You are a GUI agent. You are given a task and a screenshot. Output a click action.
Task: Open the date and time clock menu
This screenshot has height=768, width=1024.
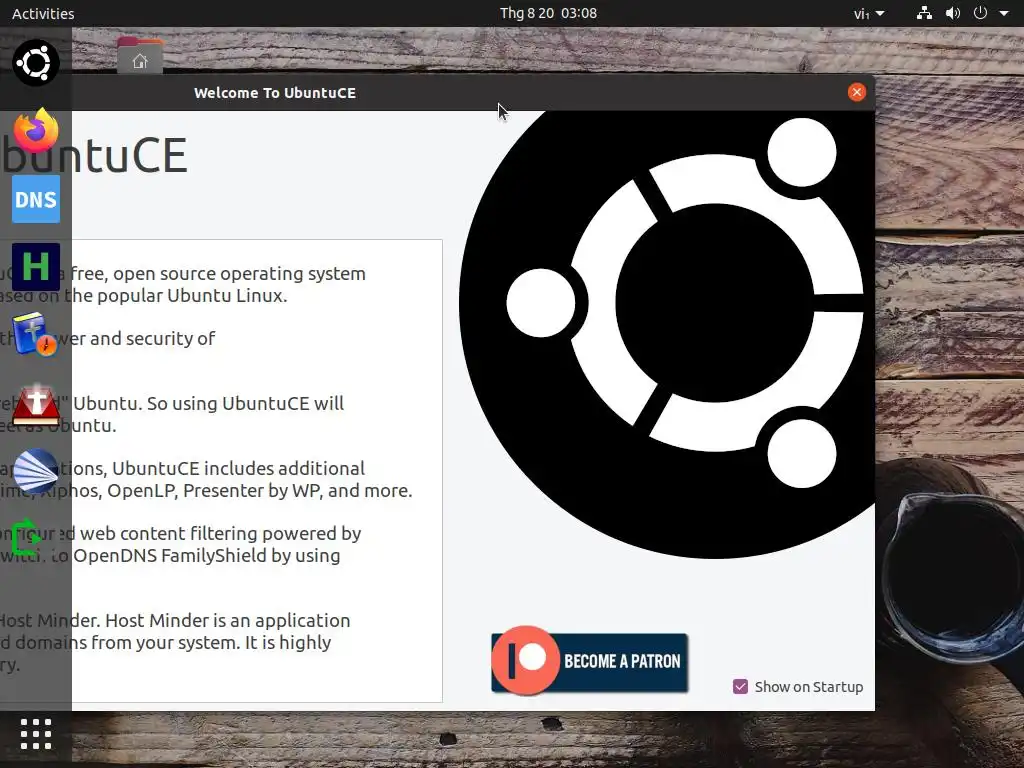tap(548, 13)
